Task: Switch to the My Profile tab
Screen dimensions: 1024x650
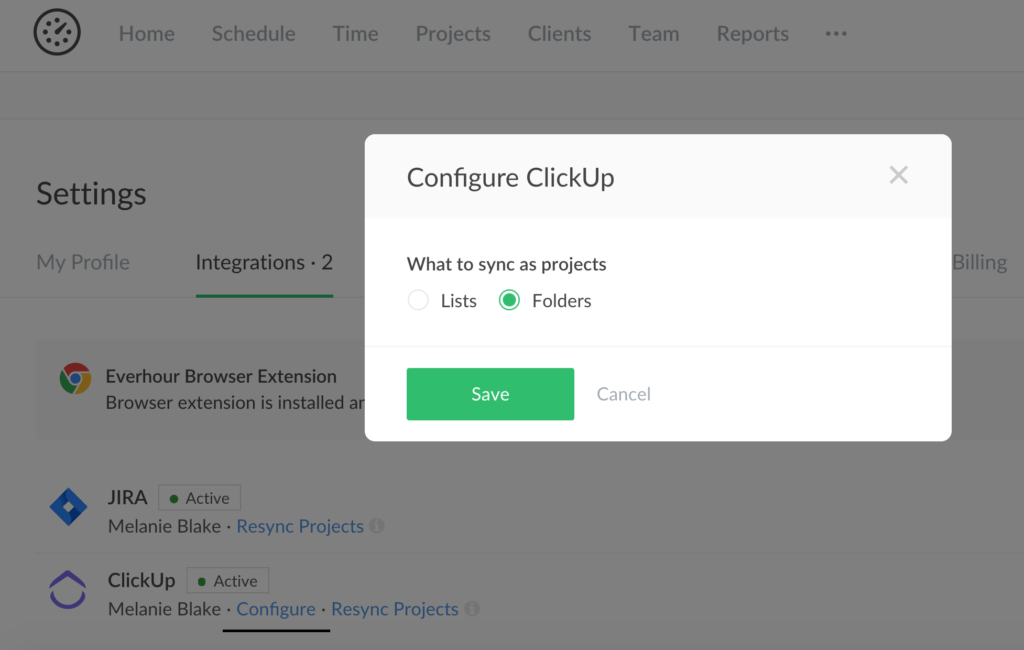Action: coord(83,262)
